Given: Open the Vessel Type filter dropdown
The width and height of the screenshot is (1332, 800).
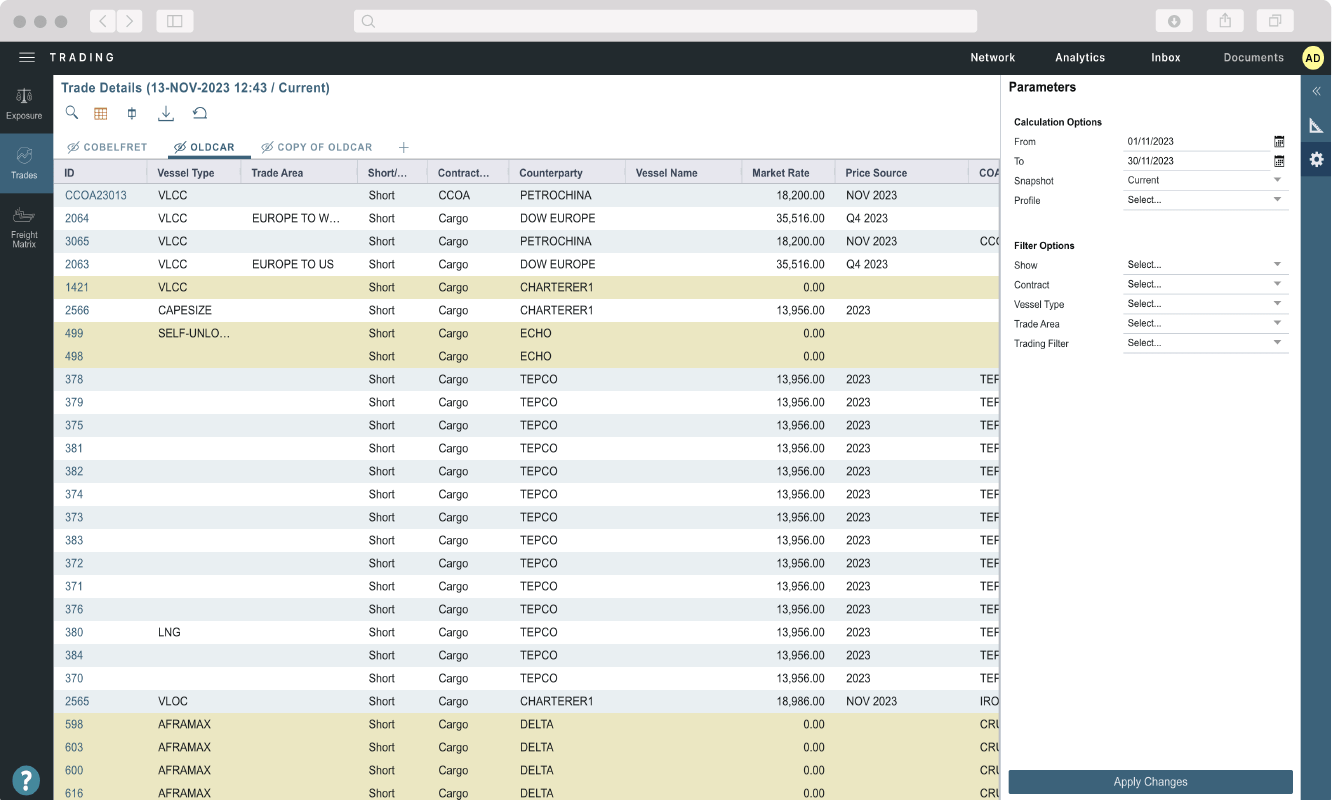Looking at the screenshot, I should 1205,304.
